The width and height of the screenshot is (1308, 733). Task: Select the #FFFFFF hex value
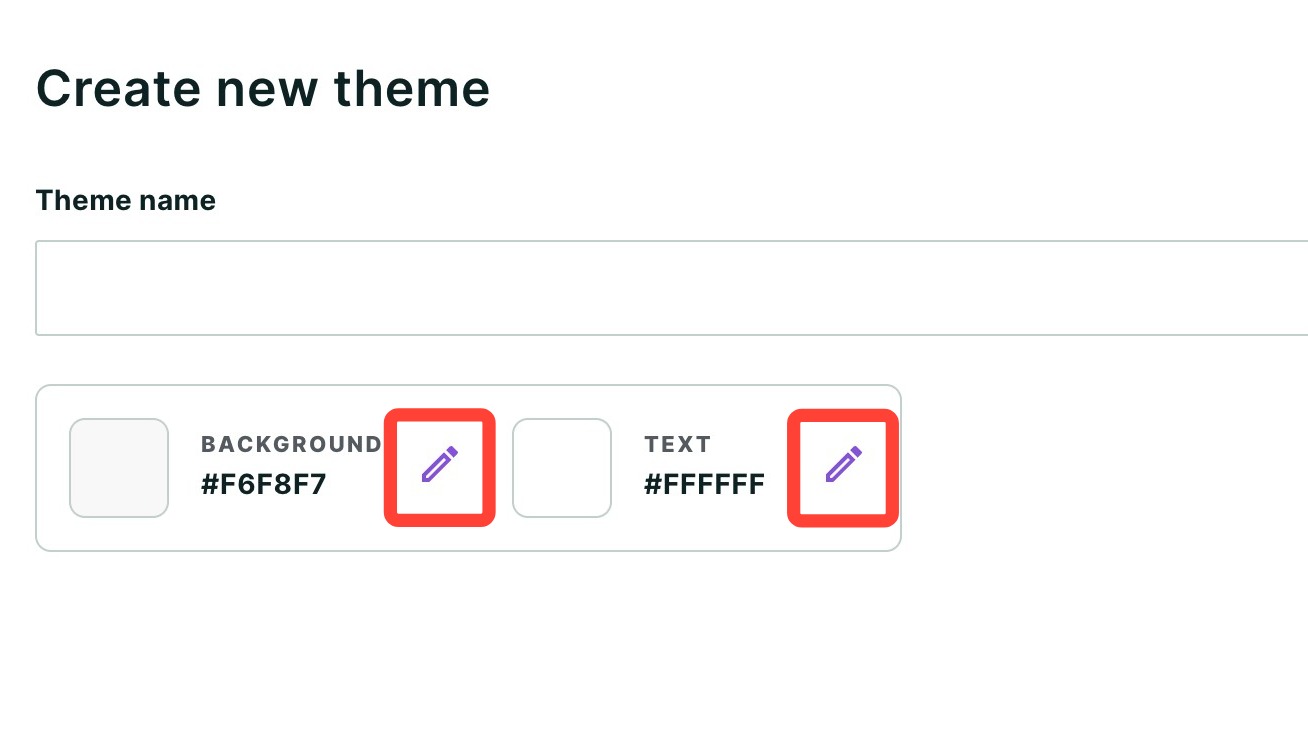(705, 485)
